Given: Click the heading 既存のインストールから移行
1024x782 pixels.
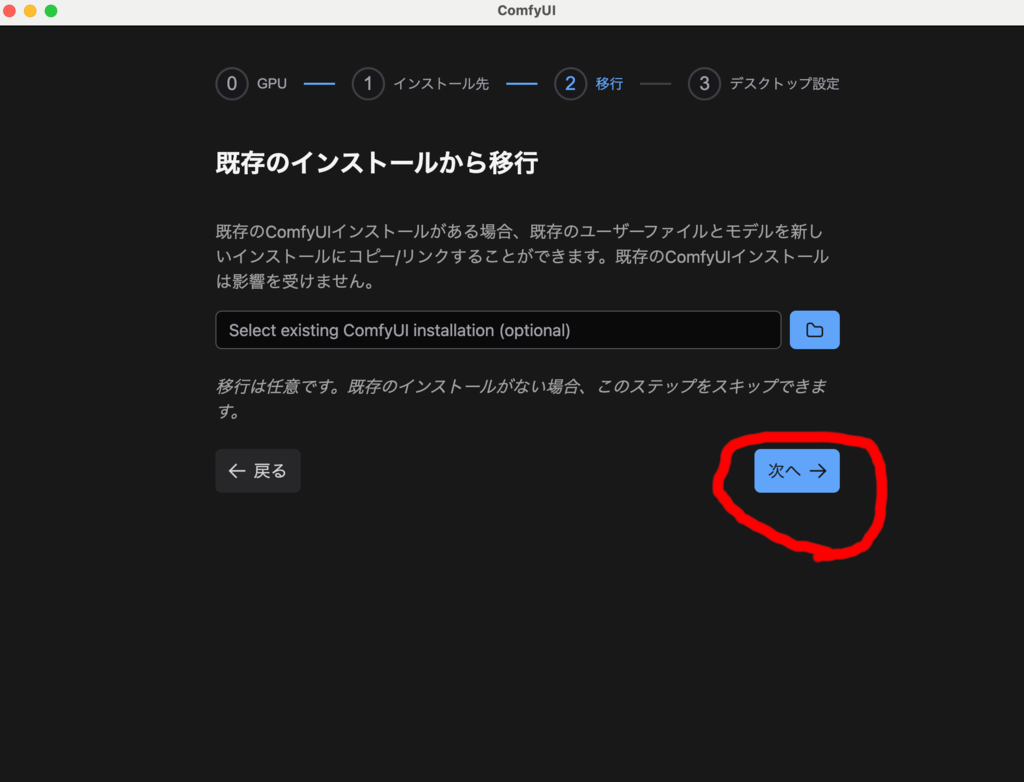Looking at the screenshot, I should pyautogui.click(x=377, y=163).
